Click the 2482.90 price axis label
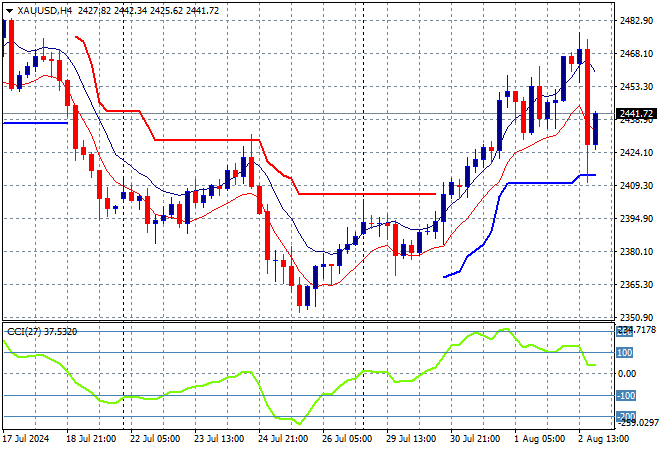The height and width of the screenshot is (450, 660). tap(636, 21)
